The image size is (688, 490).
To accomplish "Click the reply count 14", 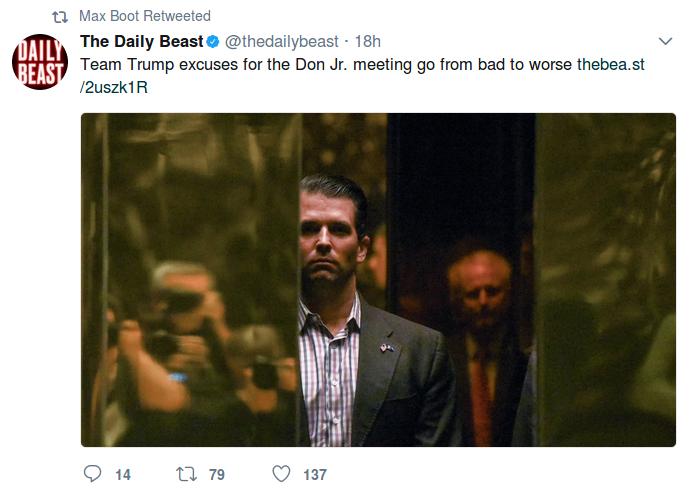I will 122,474.
